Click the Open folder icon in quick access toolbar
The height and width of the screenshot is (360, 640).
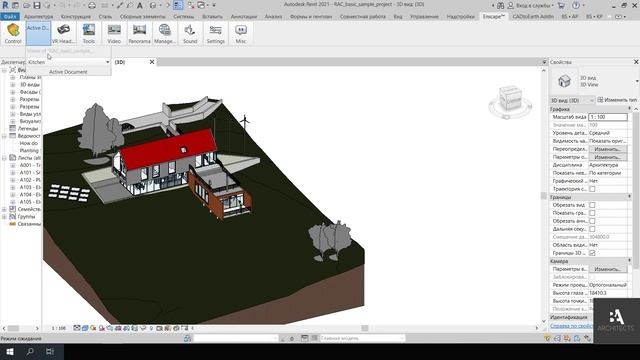click(x=27, y=5)
